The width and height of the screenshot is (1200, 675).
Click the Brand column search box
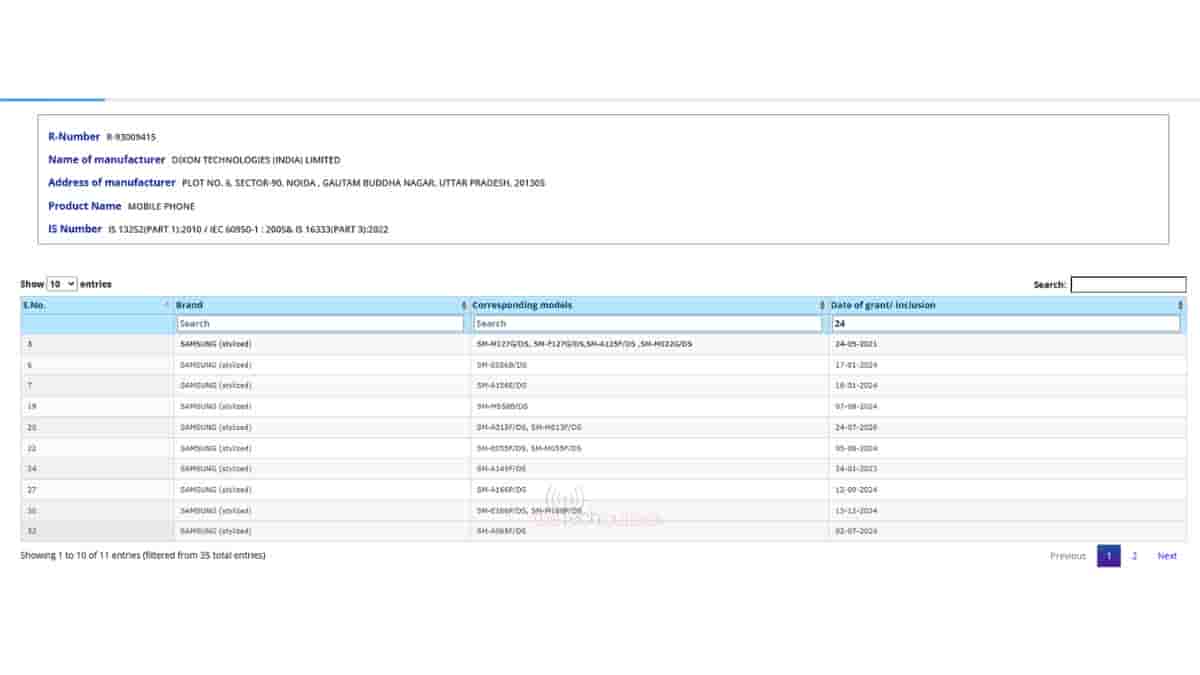[318, 323]
